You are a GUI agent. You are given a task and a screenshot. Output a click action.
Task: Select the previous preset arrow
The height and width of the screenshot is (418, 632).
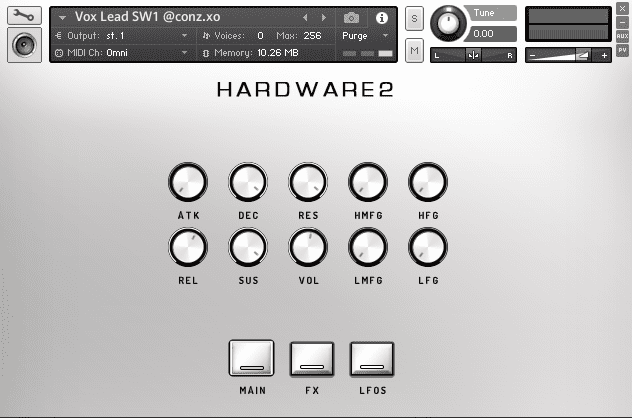305,17
